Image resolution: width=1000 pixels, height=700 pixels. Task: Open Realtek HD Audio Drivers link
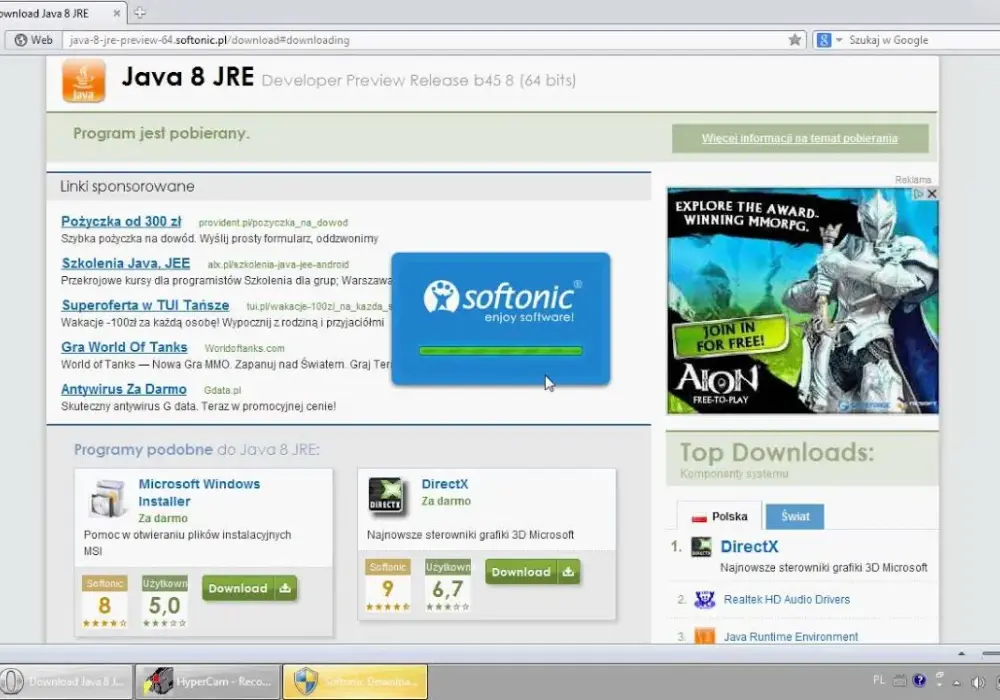[786, 599]
